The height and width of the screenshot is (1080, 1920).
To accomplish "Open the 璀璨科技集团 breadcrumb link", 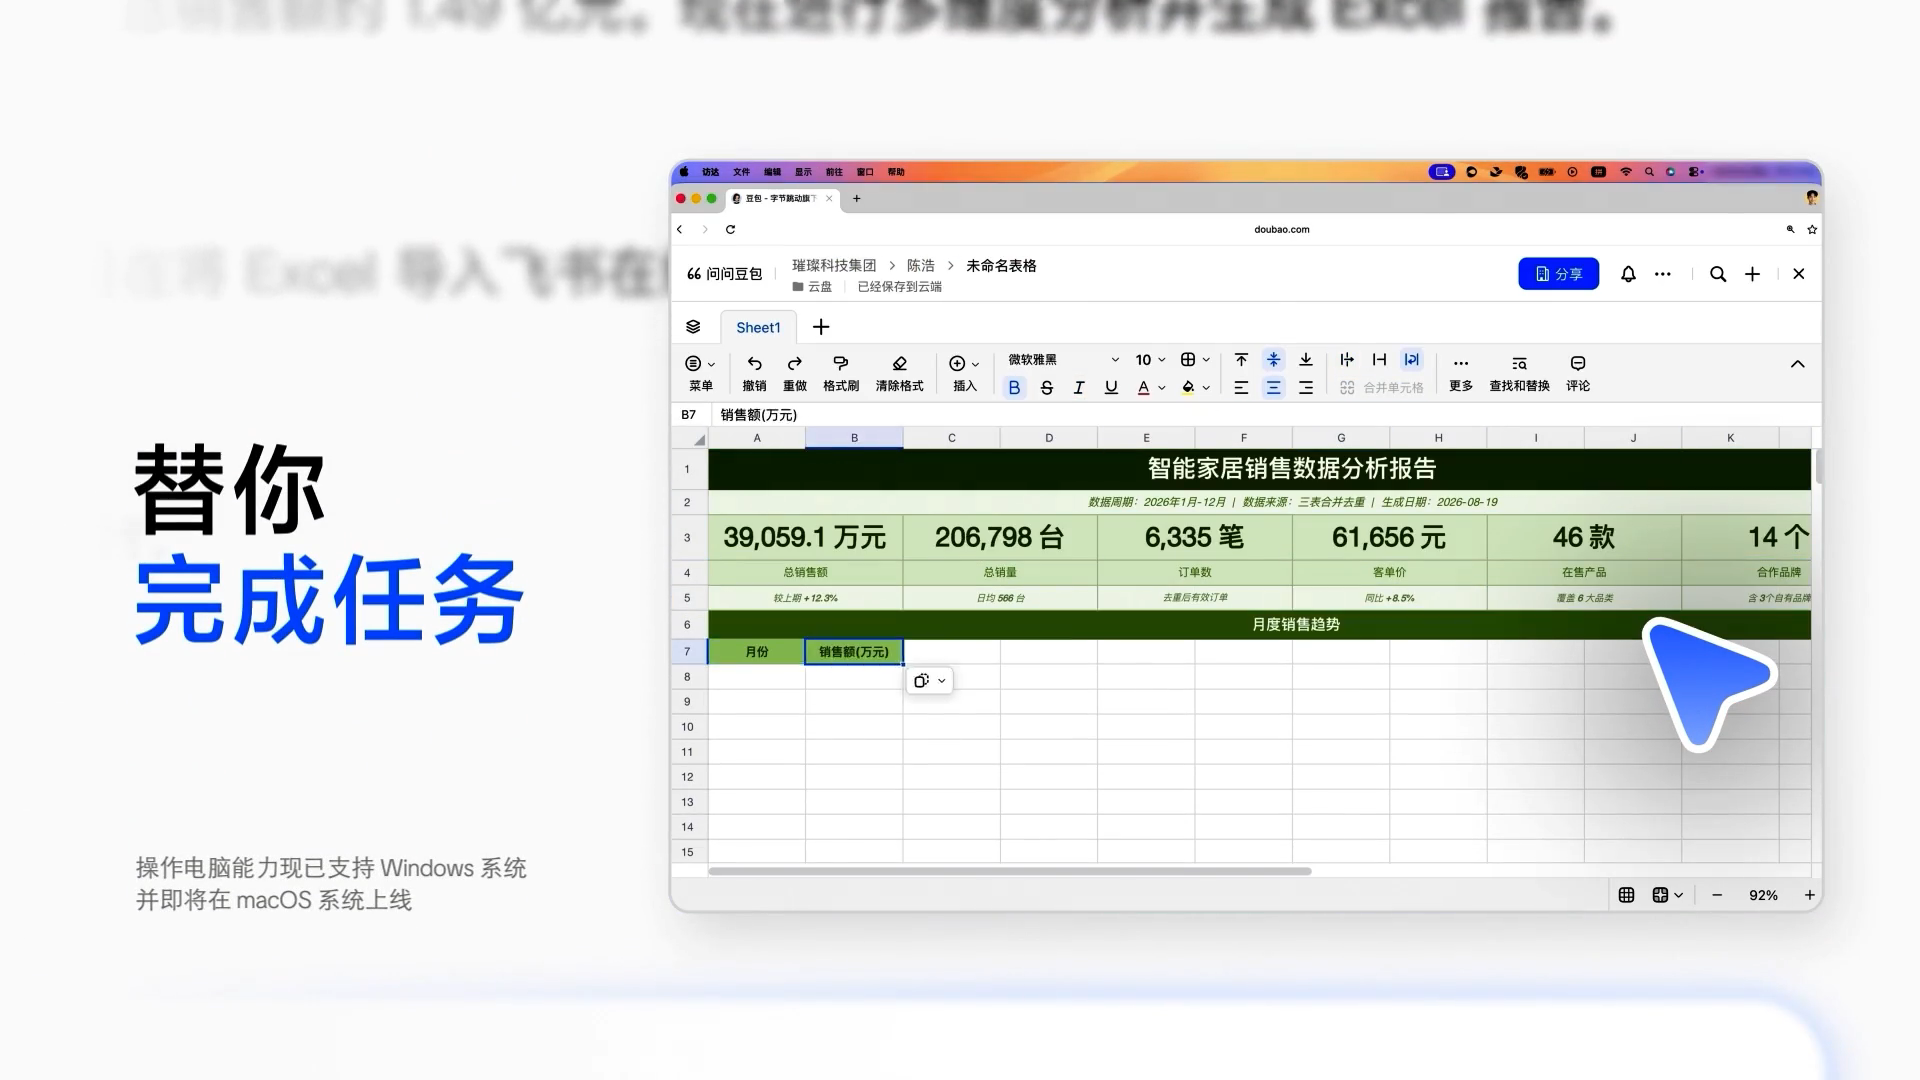I will coord(834,266).
